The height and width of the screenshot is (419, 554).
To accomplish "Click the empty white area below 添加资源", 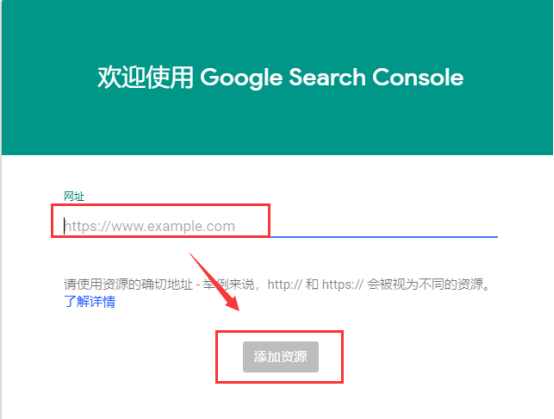I will click(x=279, y=403).
